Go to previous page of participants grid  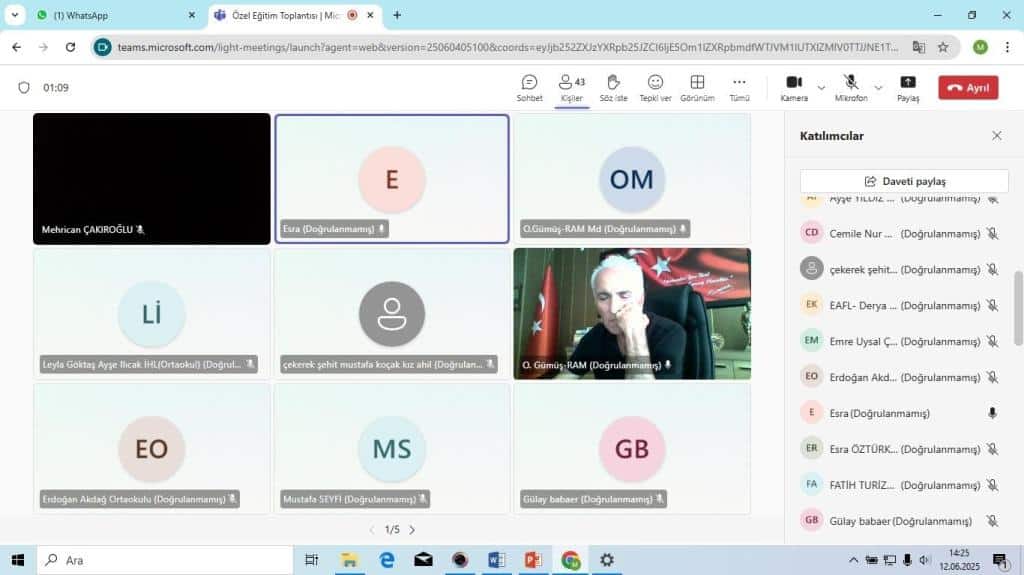coord(372,529)
